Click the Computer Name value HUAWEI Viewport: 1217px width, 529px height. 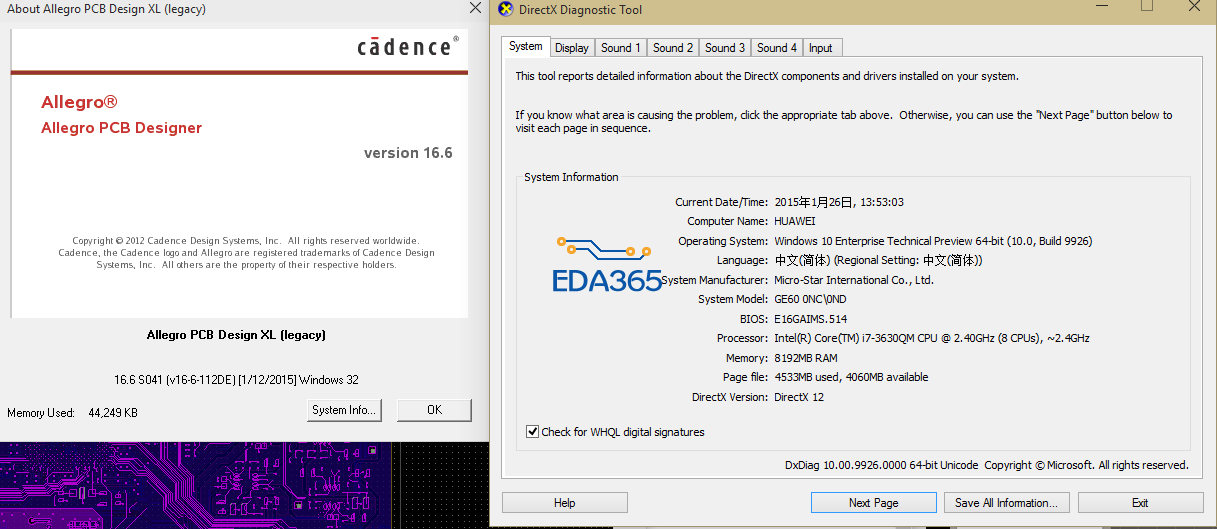pos(795,221)
